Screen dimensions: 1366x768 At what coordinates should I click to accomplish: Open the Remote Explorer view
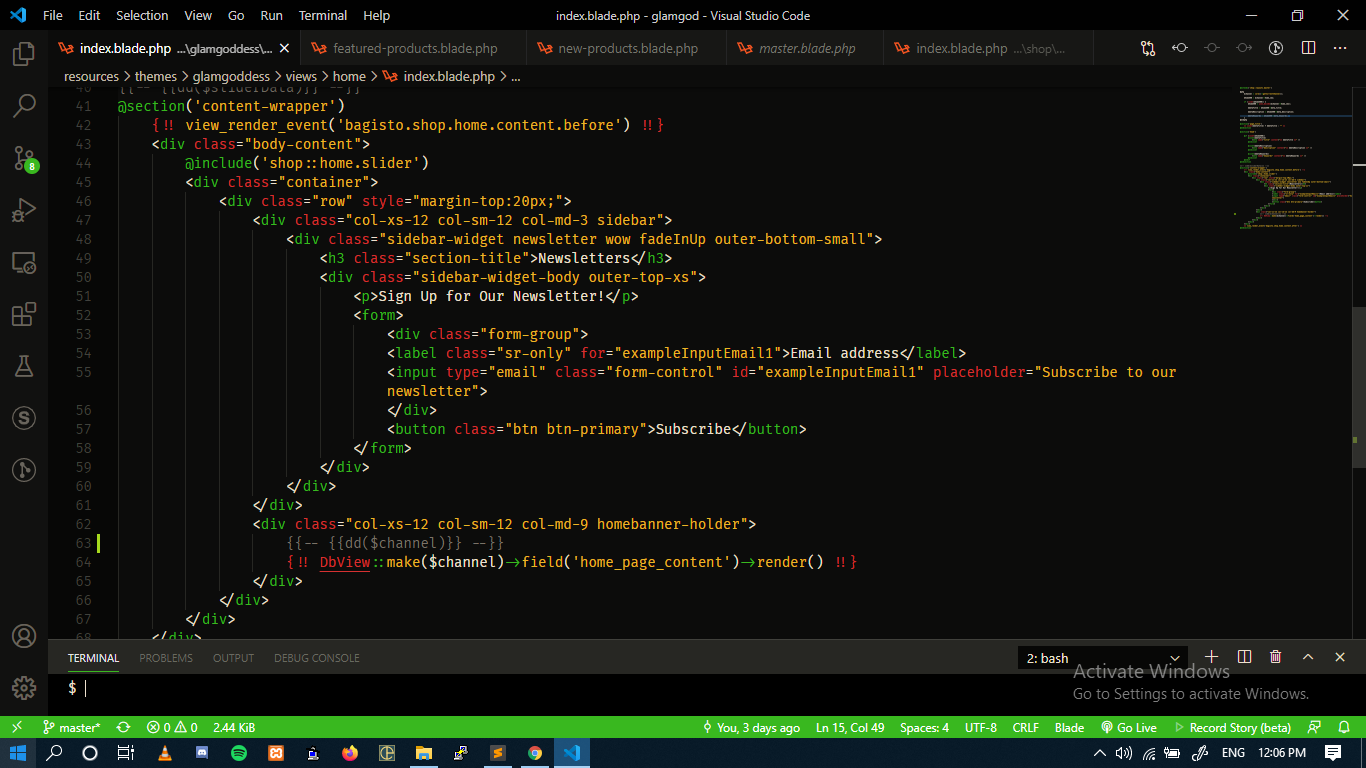tap(24, 263)
